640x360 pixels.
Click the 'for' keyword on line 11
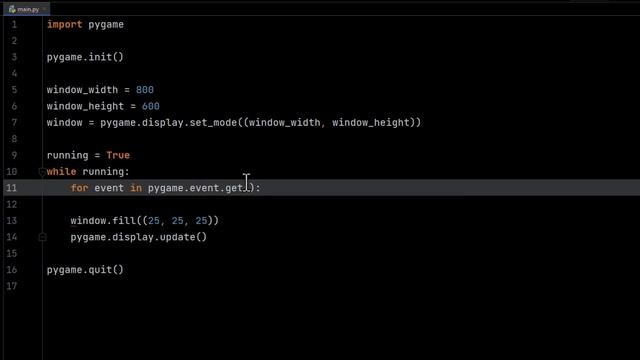[x=79, y=188]
